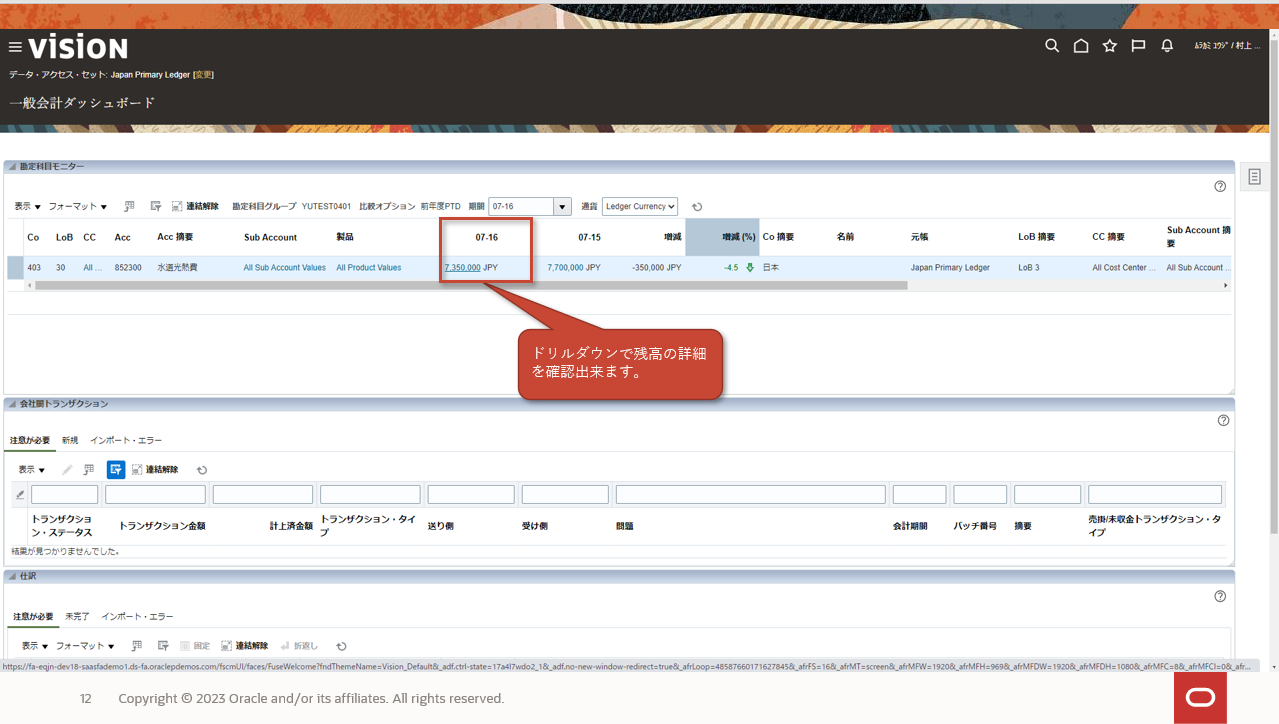1279x724 pixels.
Task: Select 注意が必要 tab in 仕訳 panel
Action: (33, 617)
